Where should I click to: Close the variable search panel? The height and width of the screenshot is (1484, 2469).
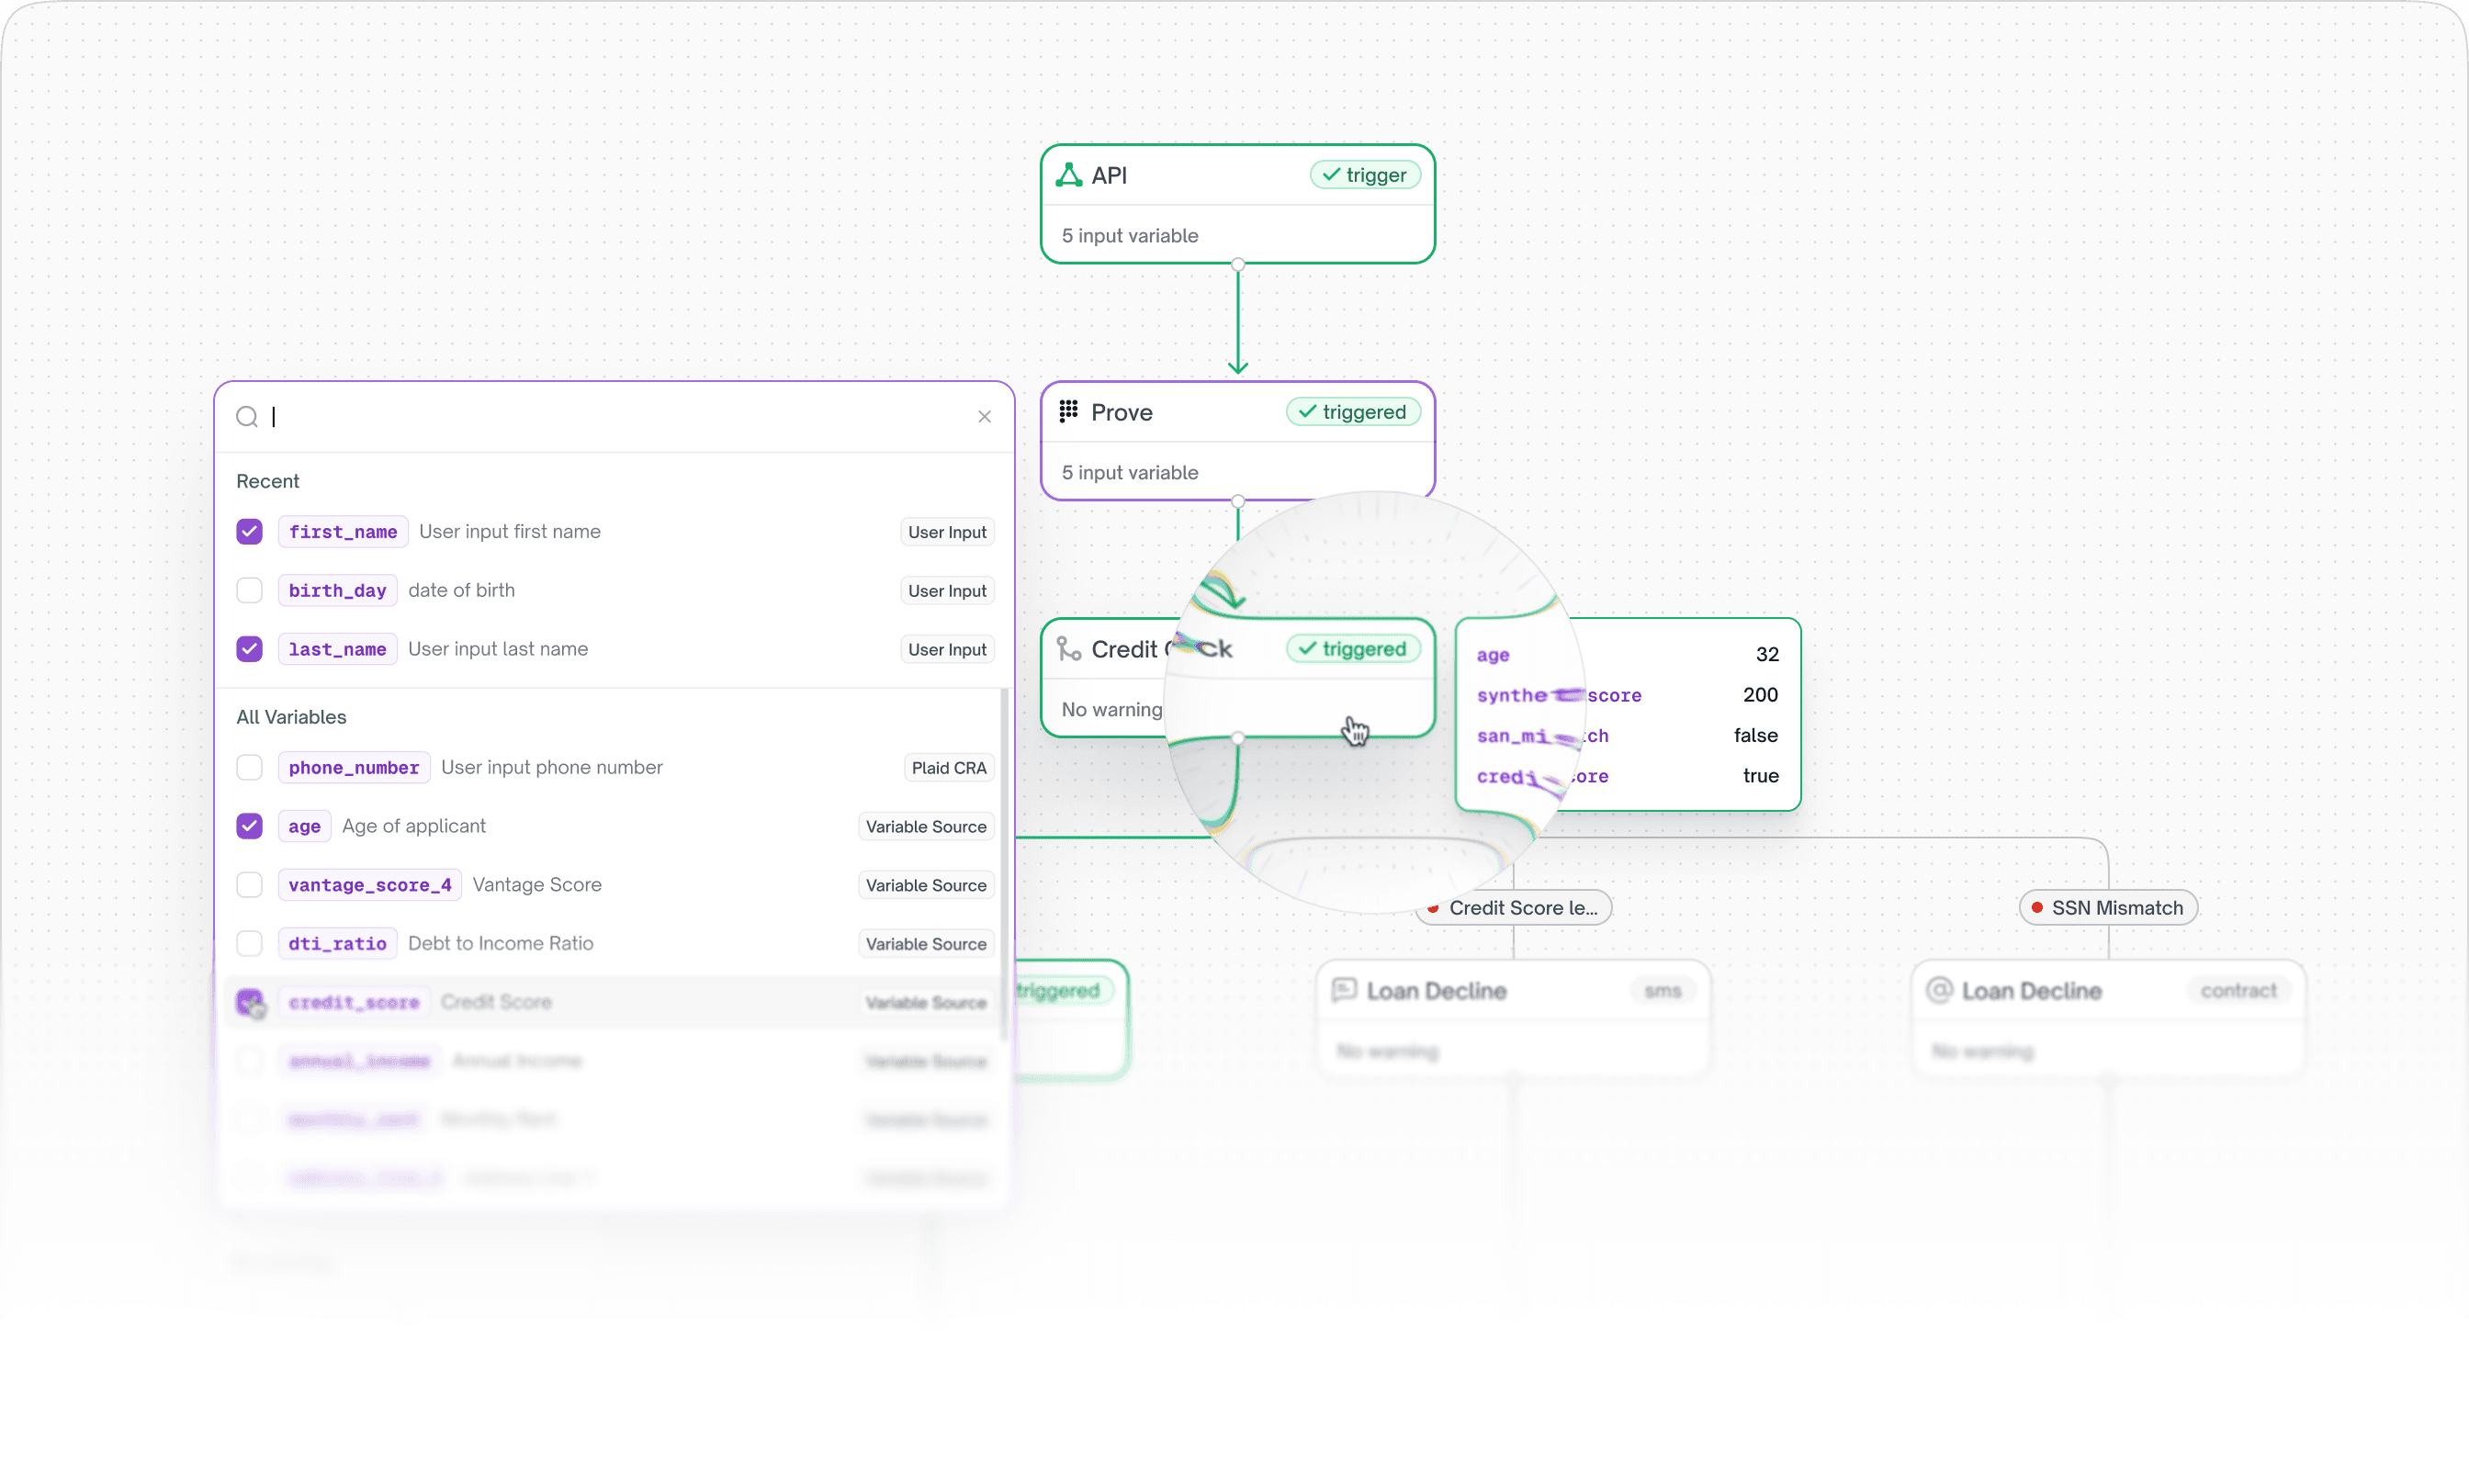984,417
